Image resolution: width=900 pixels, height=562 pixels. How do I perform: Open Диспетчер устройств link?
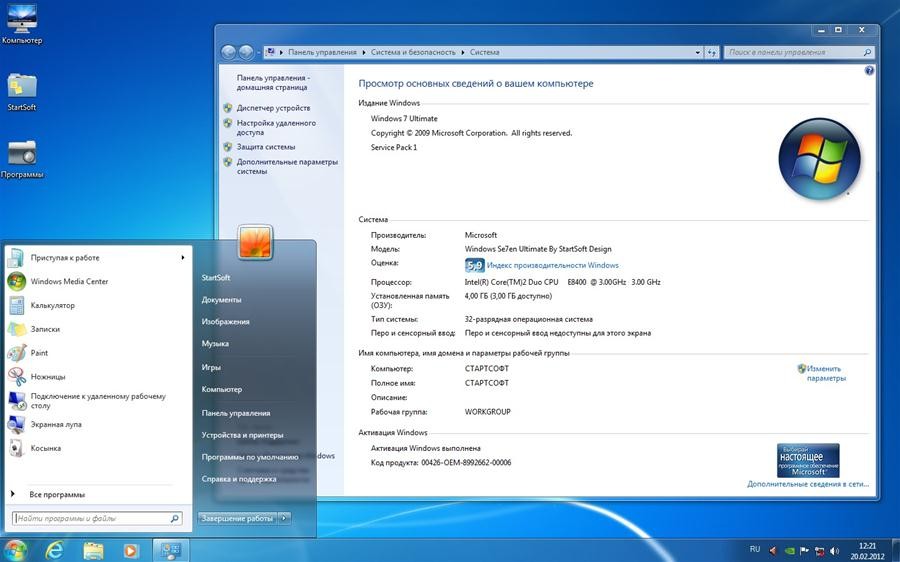[x=273, y=108]
